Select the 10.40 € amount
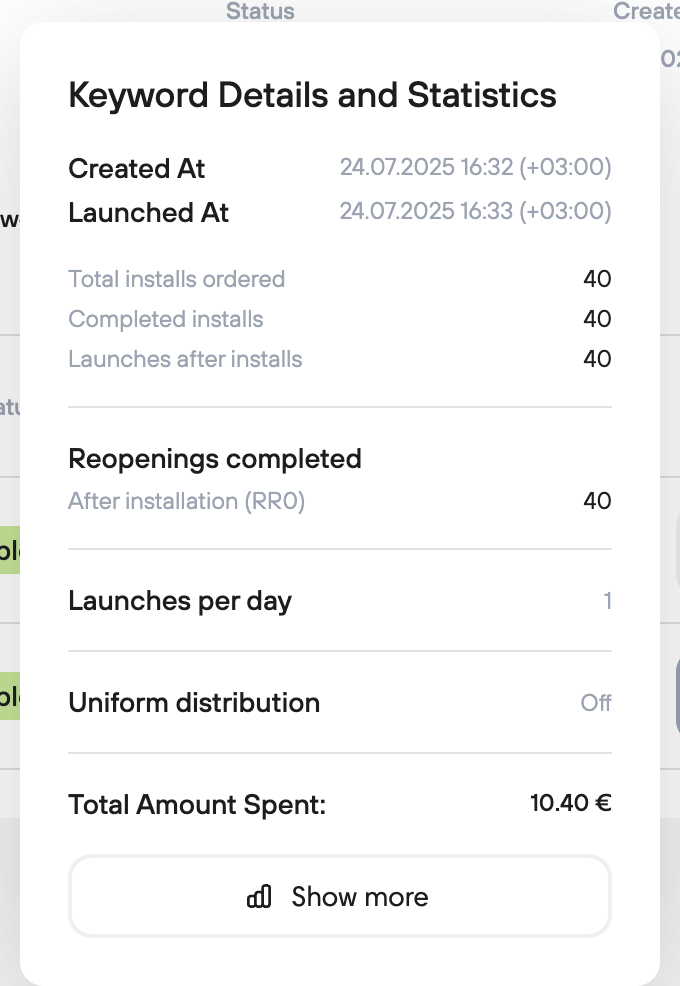Screen dimensions: 680x986 pyautogui.click(x=570, y=803)
